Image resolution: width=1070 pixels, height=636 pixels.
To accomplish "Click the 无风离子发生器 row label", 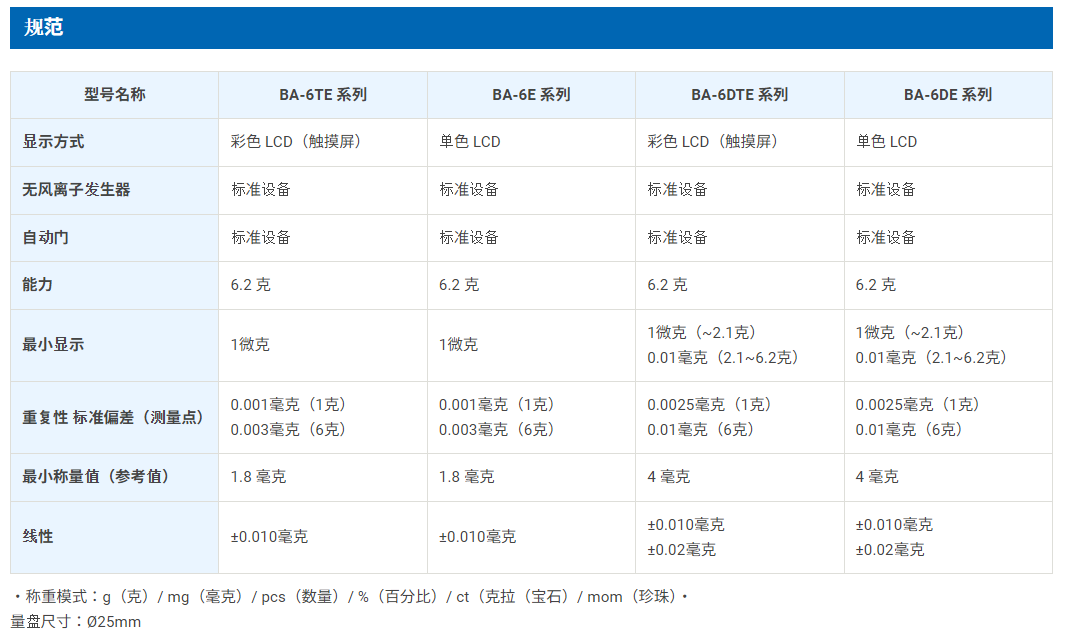I will click(77, 189).
